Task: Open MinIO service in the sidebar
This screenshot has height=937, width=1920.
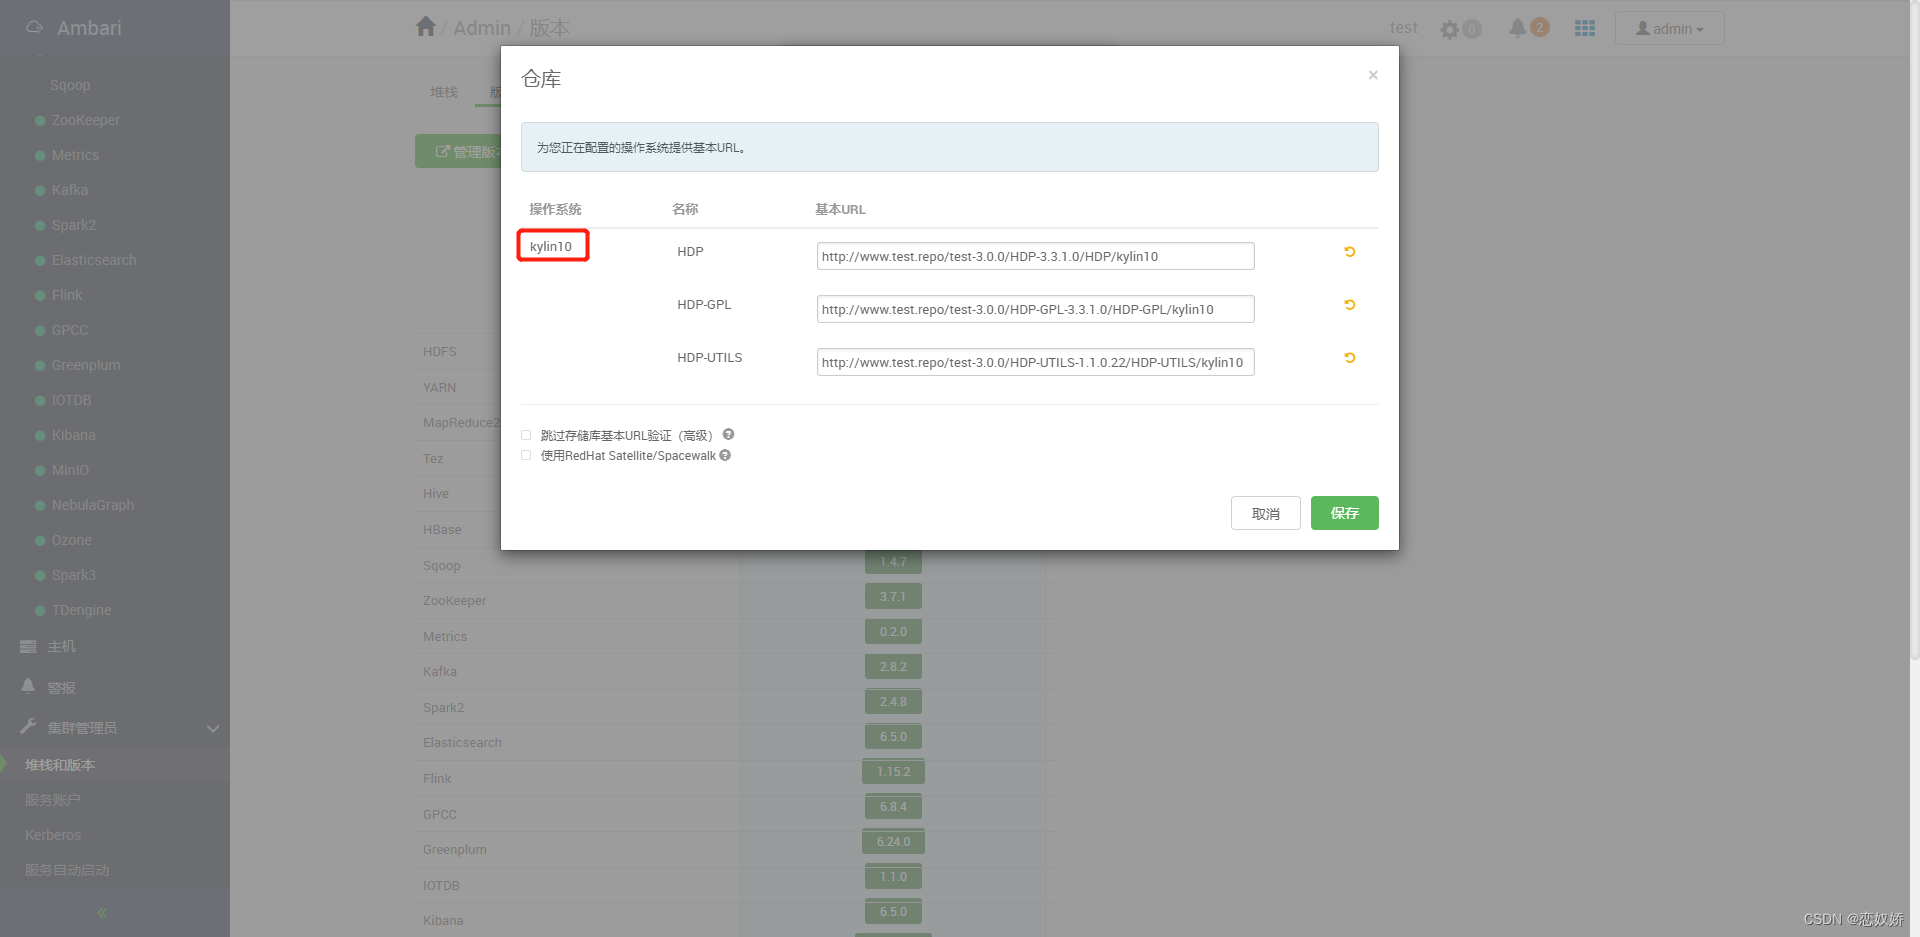Action: click(70, 470)
